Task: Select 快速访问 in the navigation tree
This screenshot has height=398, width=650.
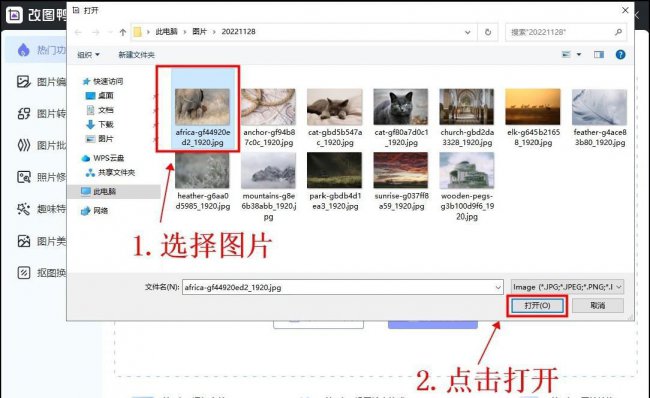Action: coord(108,81)
